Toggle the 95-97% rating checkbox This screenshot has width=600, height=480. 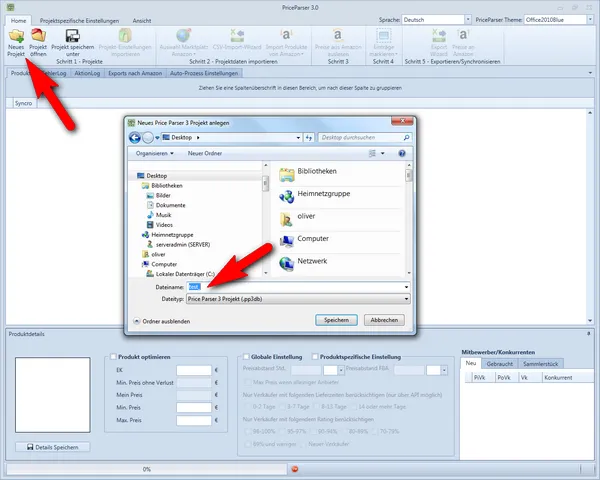(x=282, y=431)
